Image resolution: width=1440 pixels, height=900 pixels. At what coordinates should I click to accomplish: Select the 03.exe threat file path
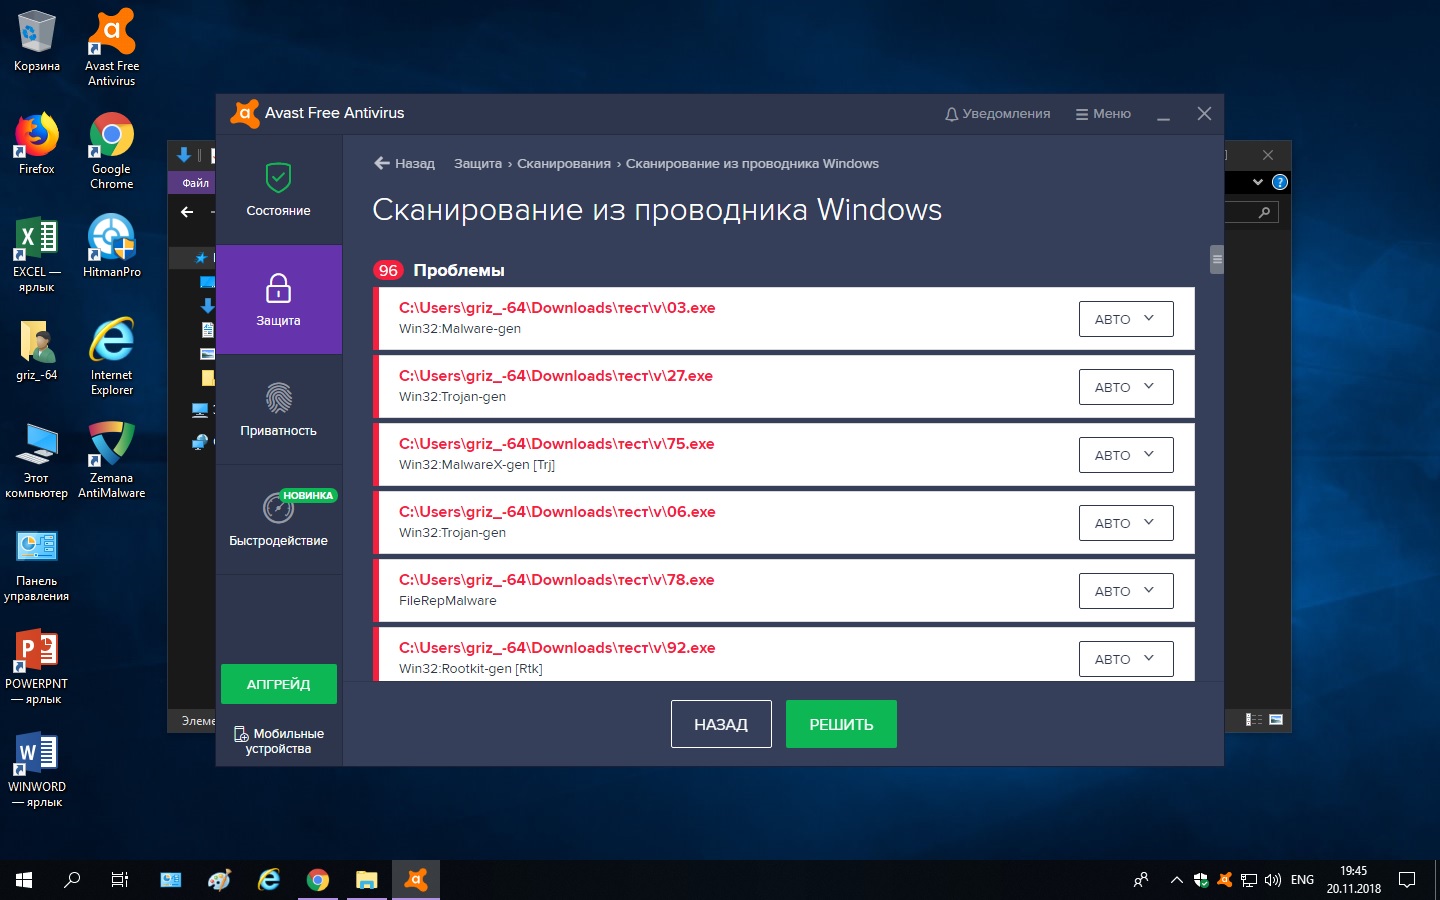(557, 308)
